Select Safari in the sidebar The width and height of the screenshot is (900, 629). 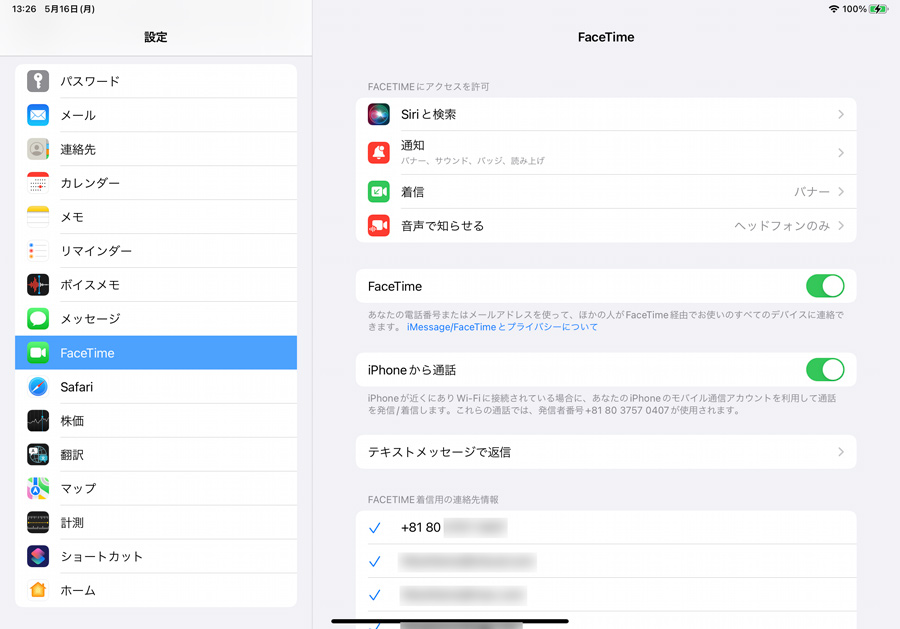pyautogui.click(x=156, y=387)
